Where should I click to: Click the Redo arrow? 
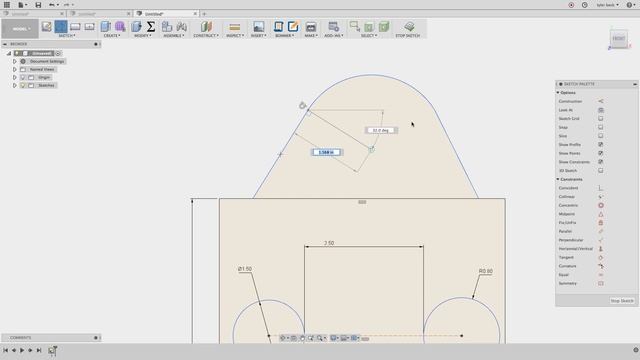click(66, 5)
